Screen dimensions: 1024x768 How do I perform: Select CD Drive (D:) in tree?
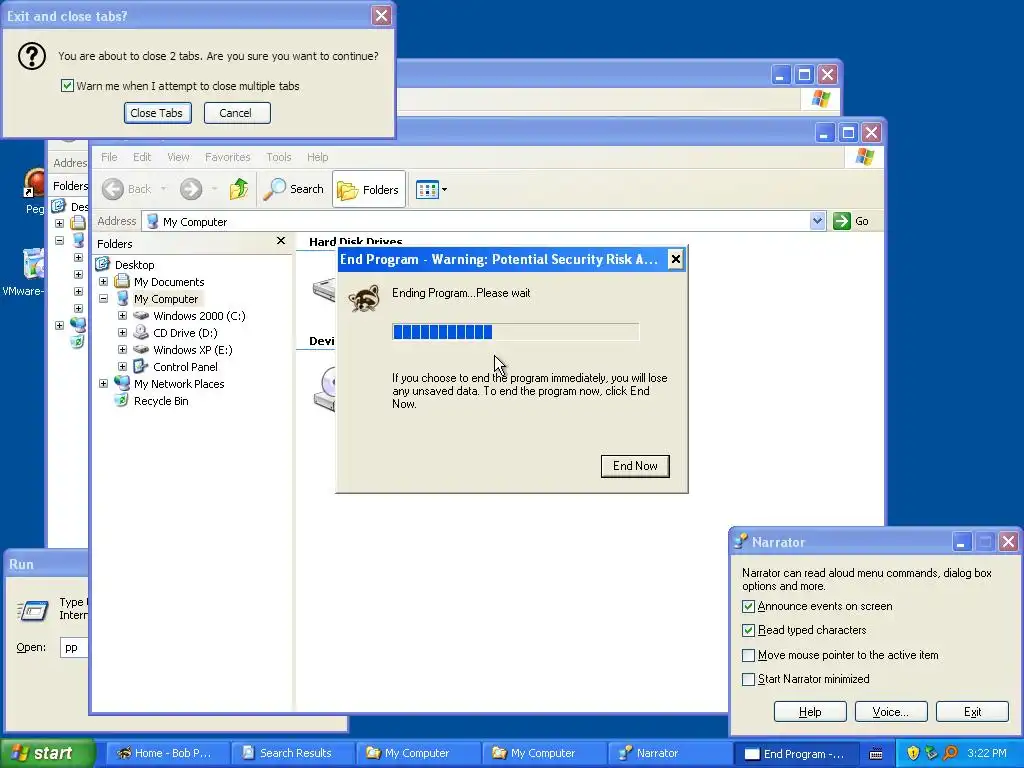click(x=185, y=332)
